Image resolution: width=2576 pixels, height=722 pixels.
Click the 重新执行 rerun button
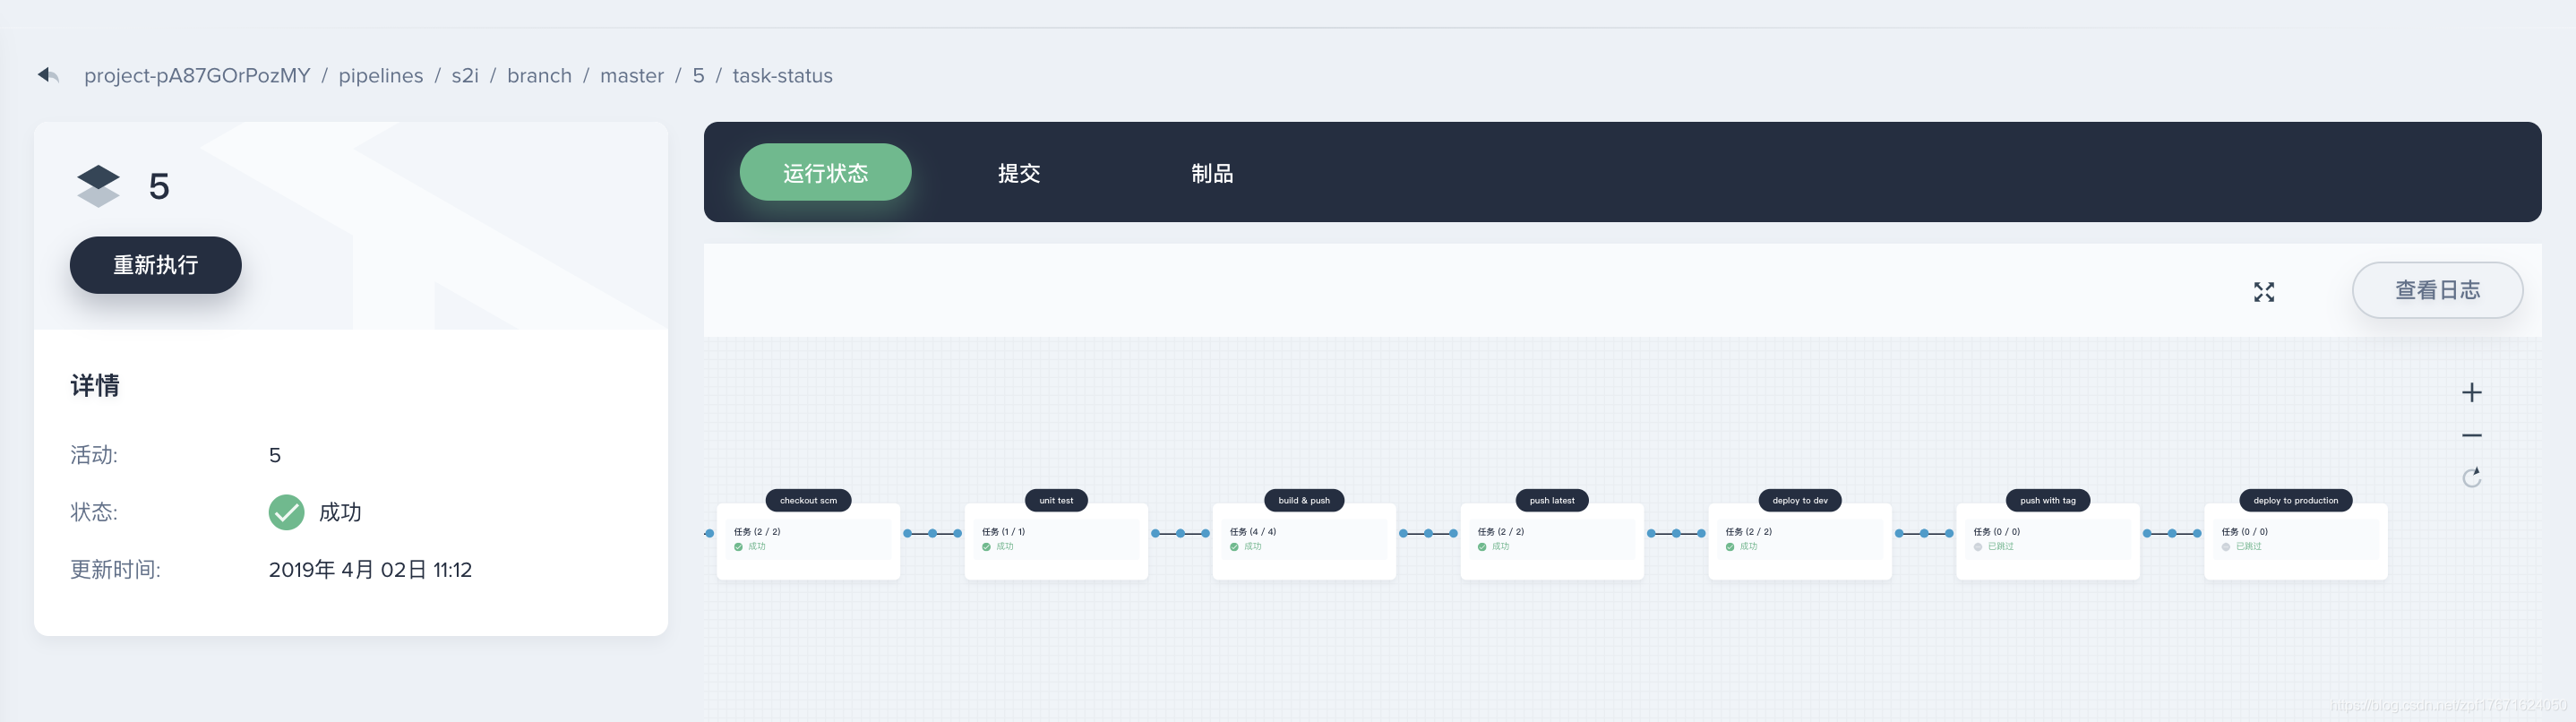(x=155, y=265)
